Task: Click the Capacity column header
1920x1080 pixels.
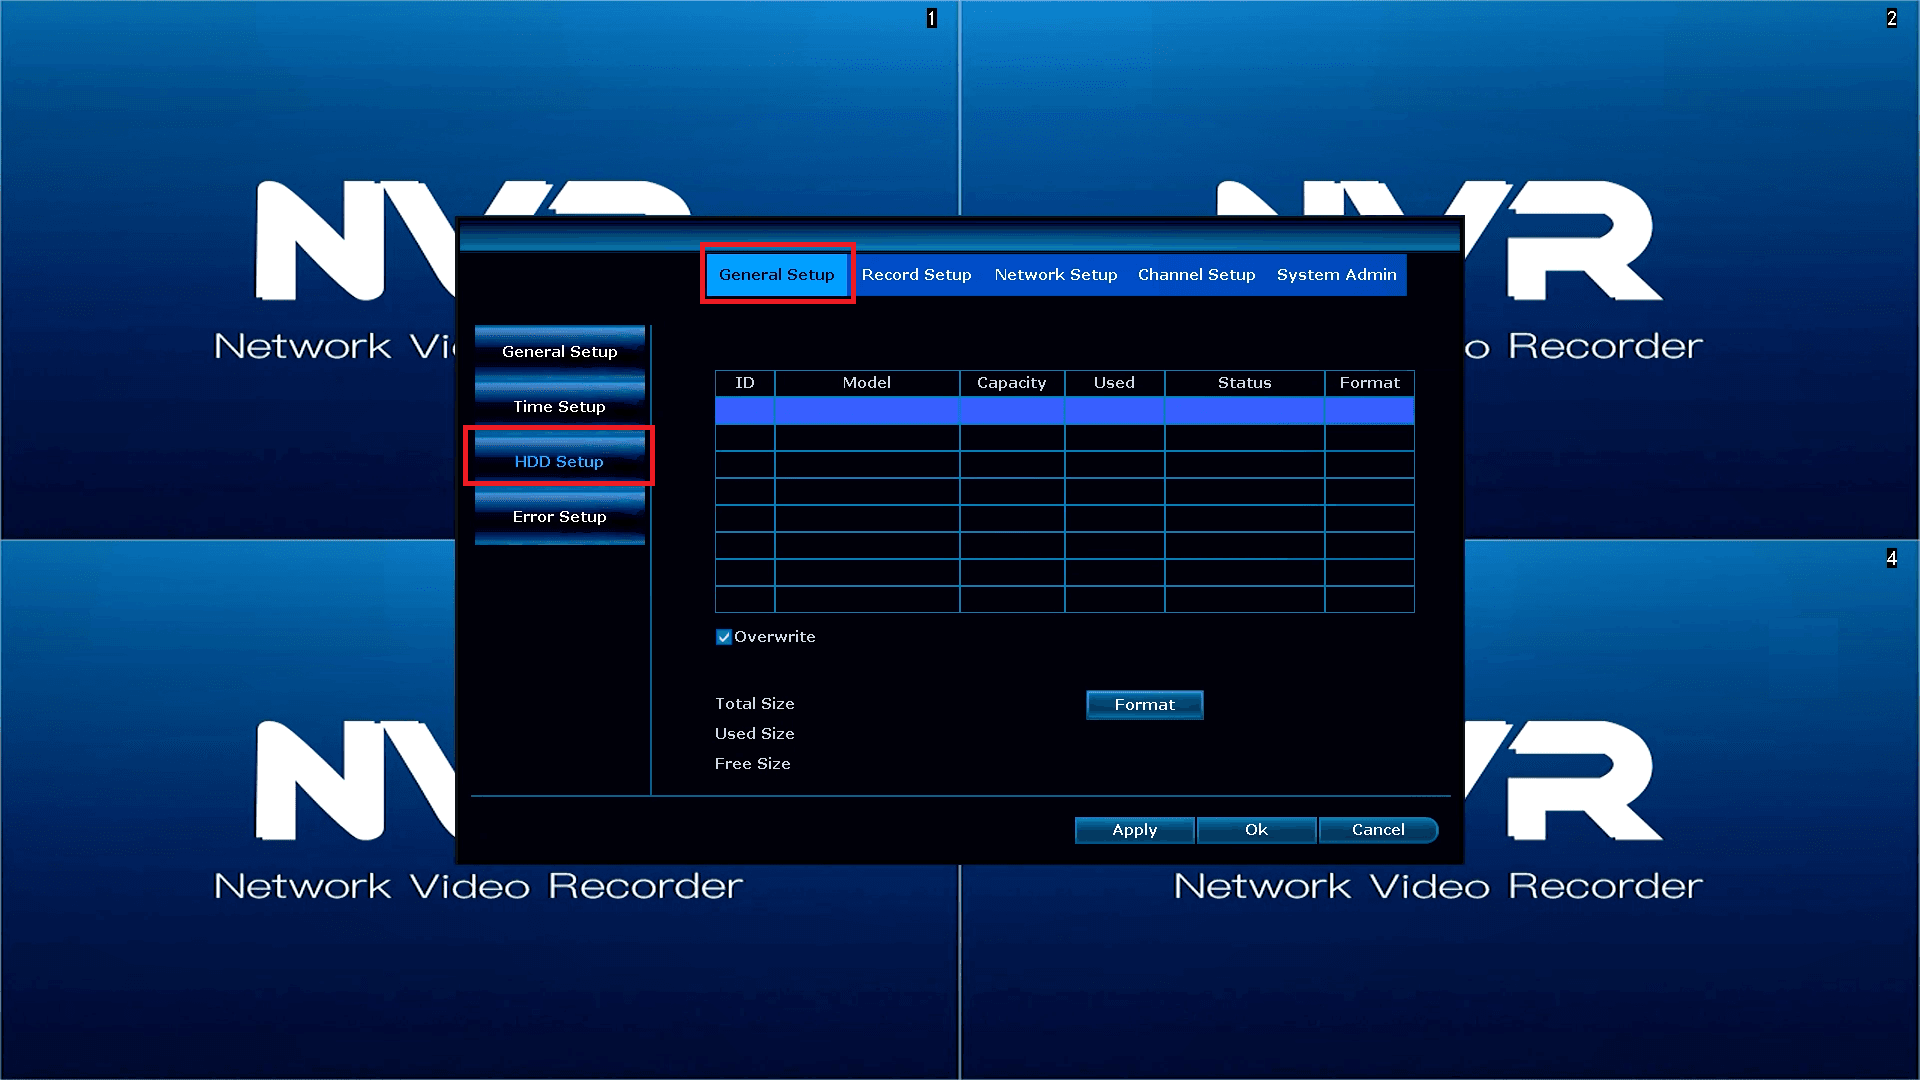Action: 1012,383
